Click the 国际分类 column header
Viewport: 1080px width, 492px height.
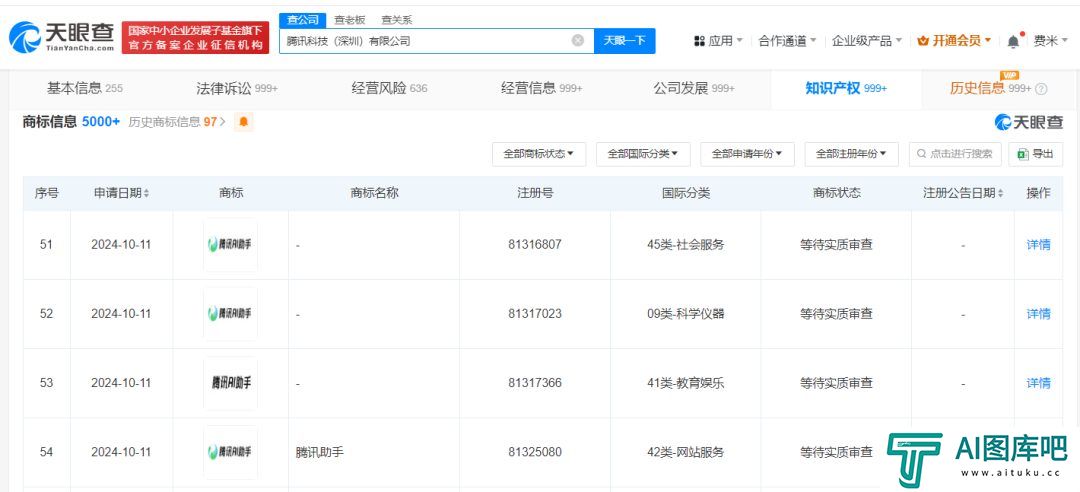[686, 193]
